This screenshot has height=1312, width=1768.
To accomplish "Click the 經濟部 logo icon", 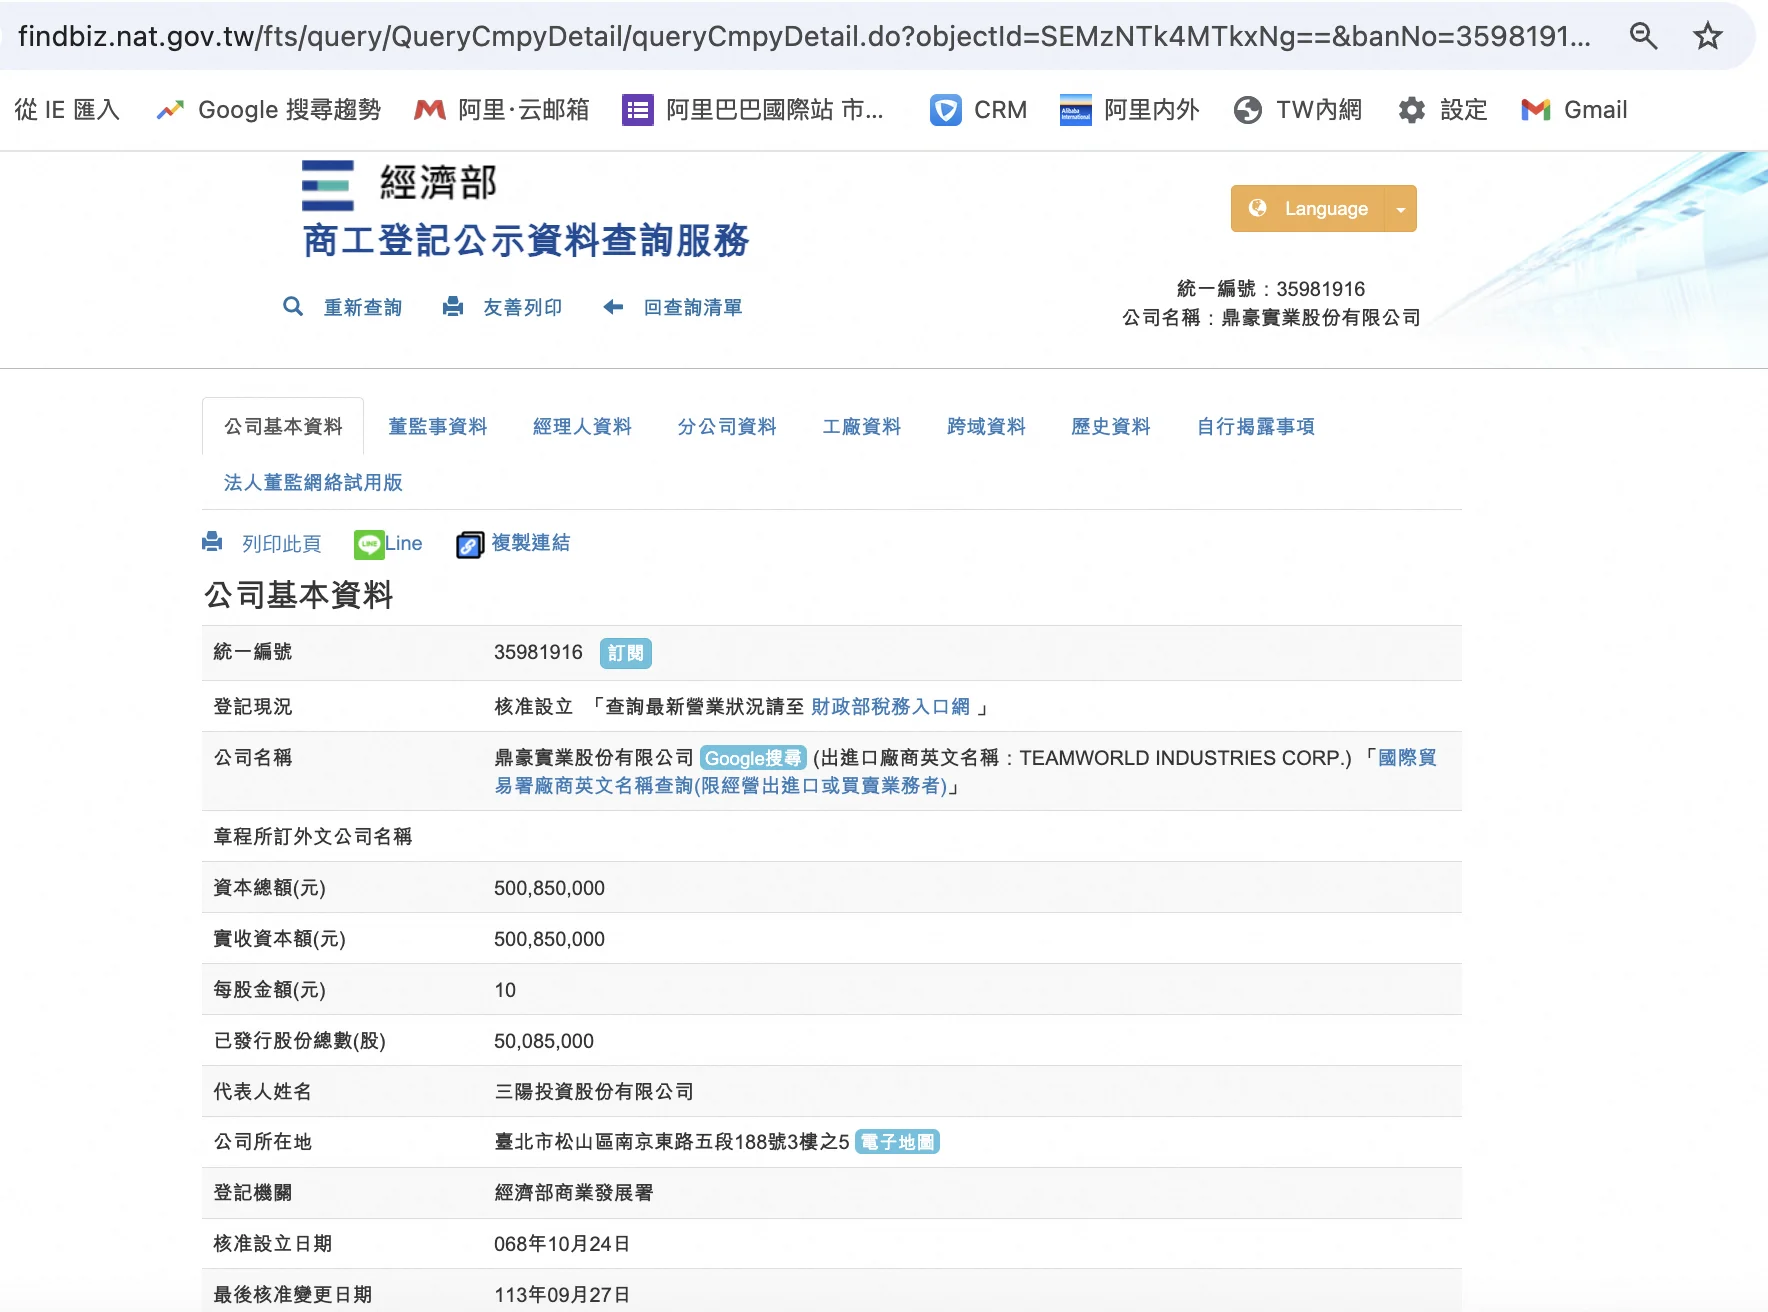I will coord(328,185).
